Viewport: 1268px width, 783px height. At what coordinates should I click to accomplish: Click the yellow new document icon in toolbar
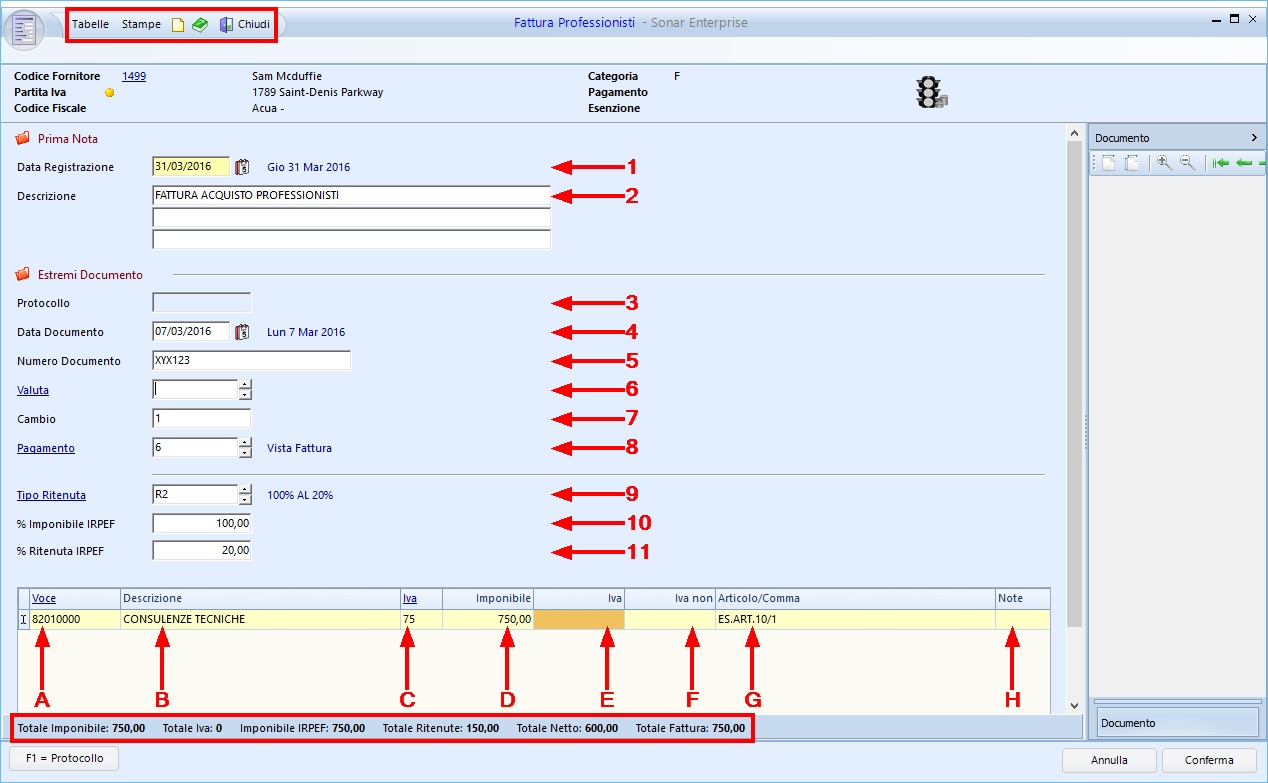click(178, 24)
